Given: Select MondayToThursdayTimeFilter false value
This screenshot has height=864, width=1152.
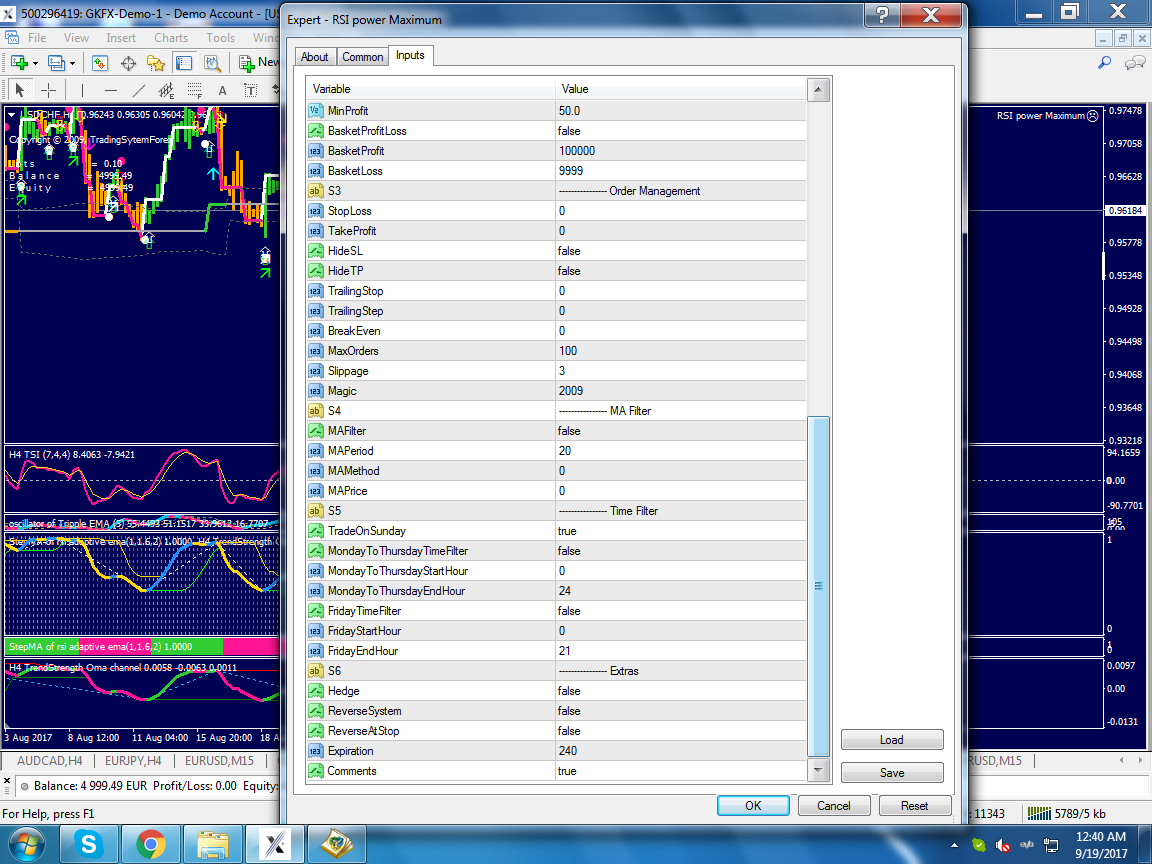Looking at the screenshot, I should (680, 550).
